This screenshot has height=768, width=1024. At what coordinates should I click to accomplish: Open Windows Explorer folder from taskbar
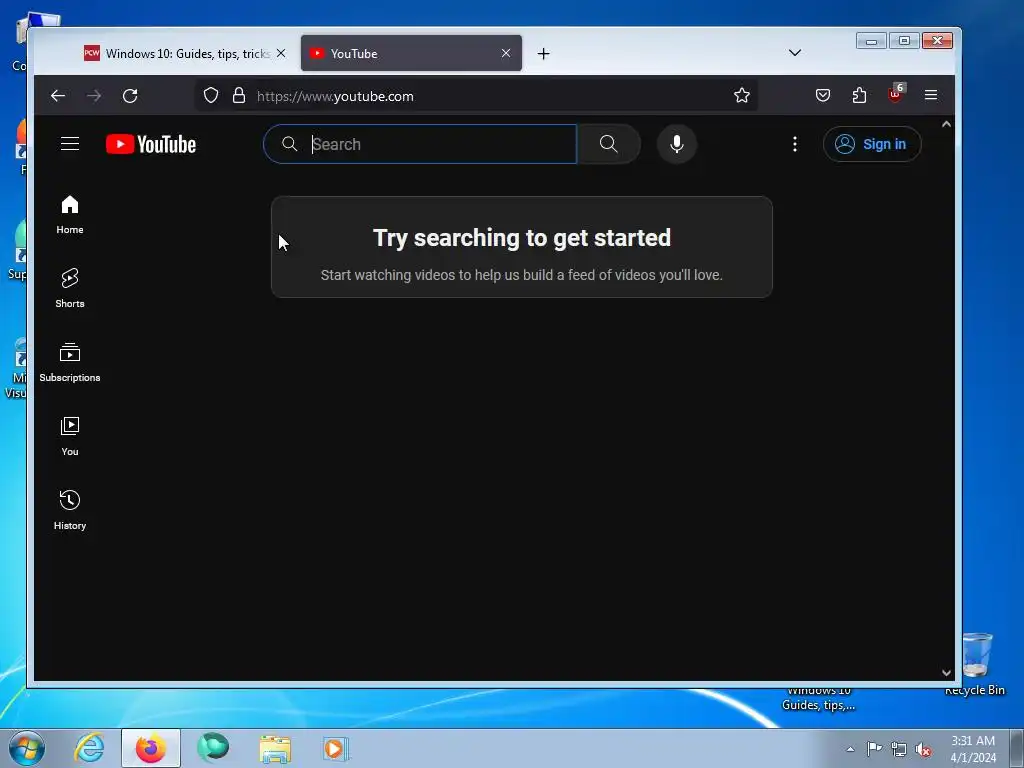click(275, 748)
